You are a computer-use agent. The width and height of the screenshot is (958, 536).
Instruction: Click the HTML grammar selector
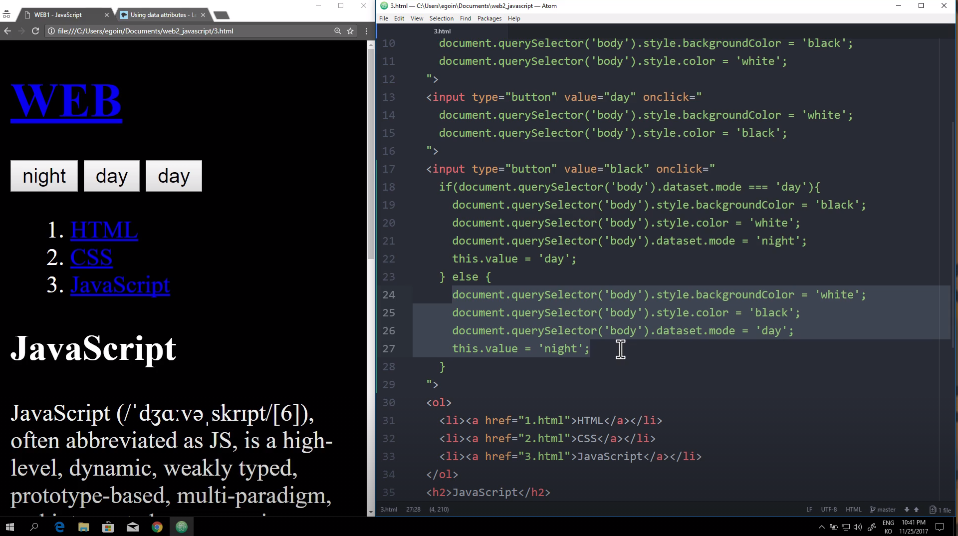pyautogui.click(x=854, y=510)
